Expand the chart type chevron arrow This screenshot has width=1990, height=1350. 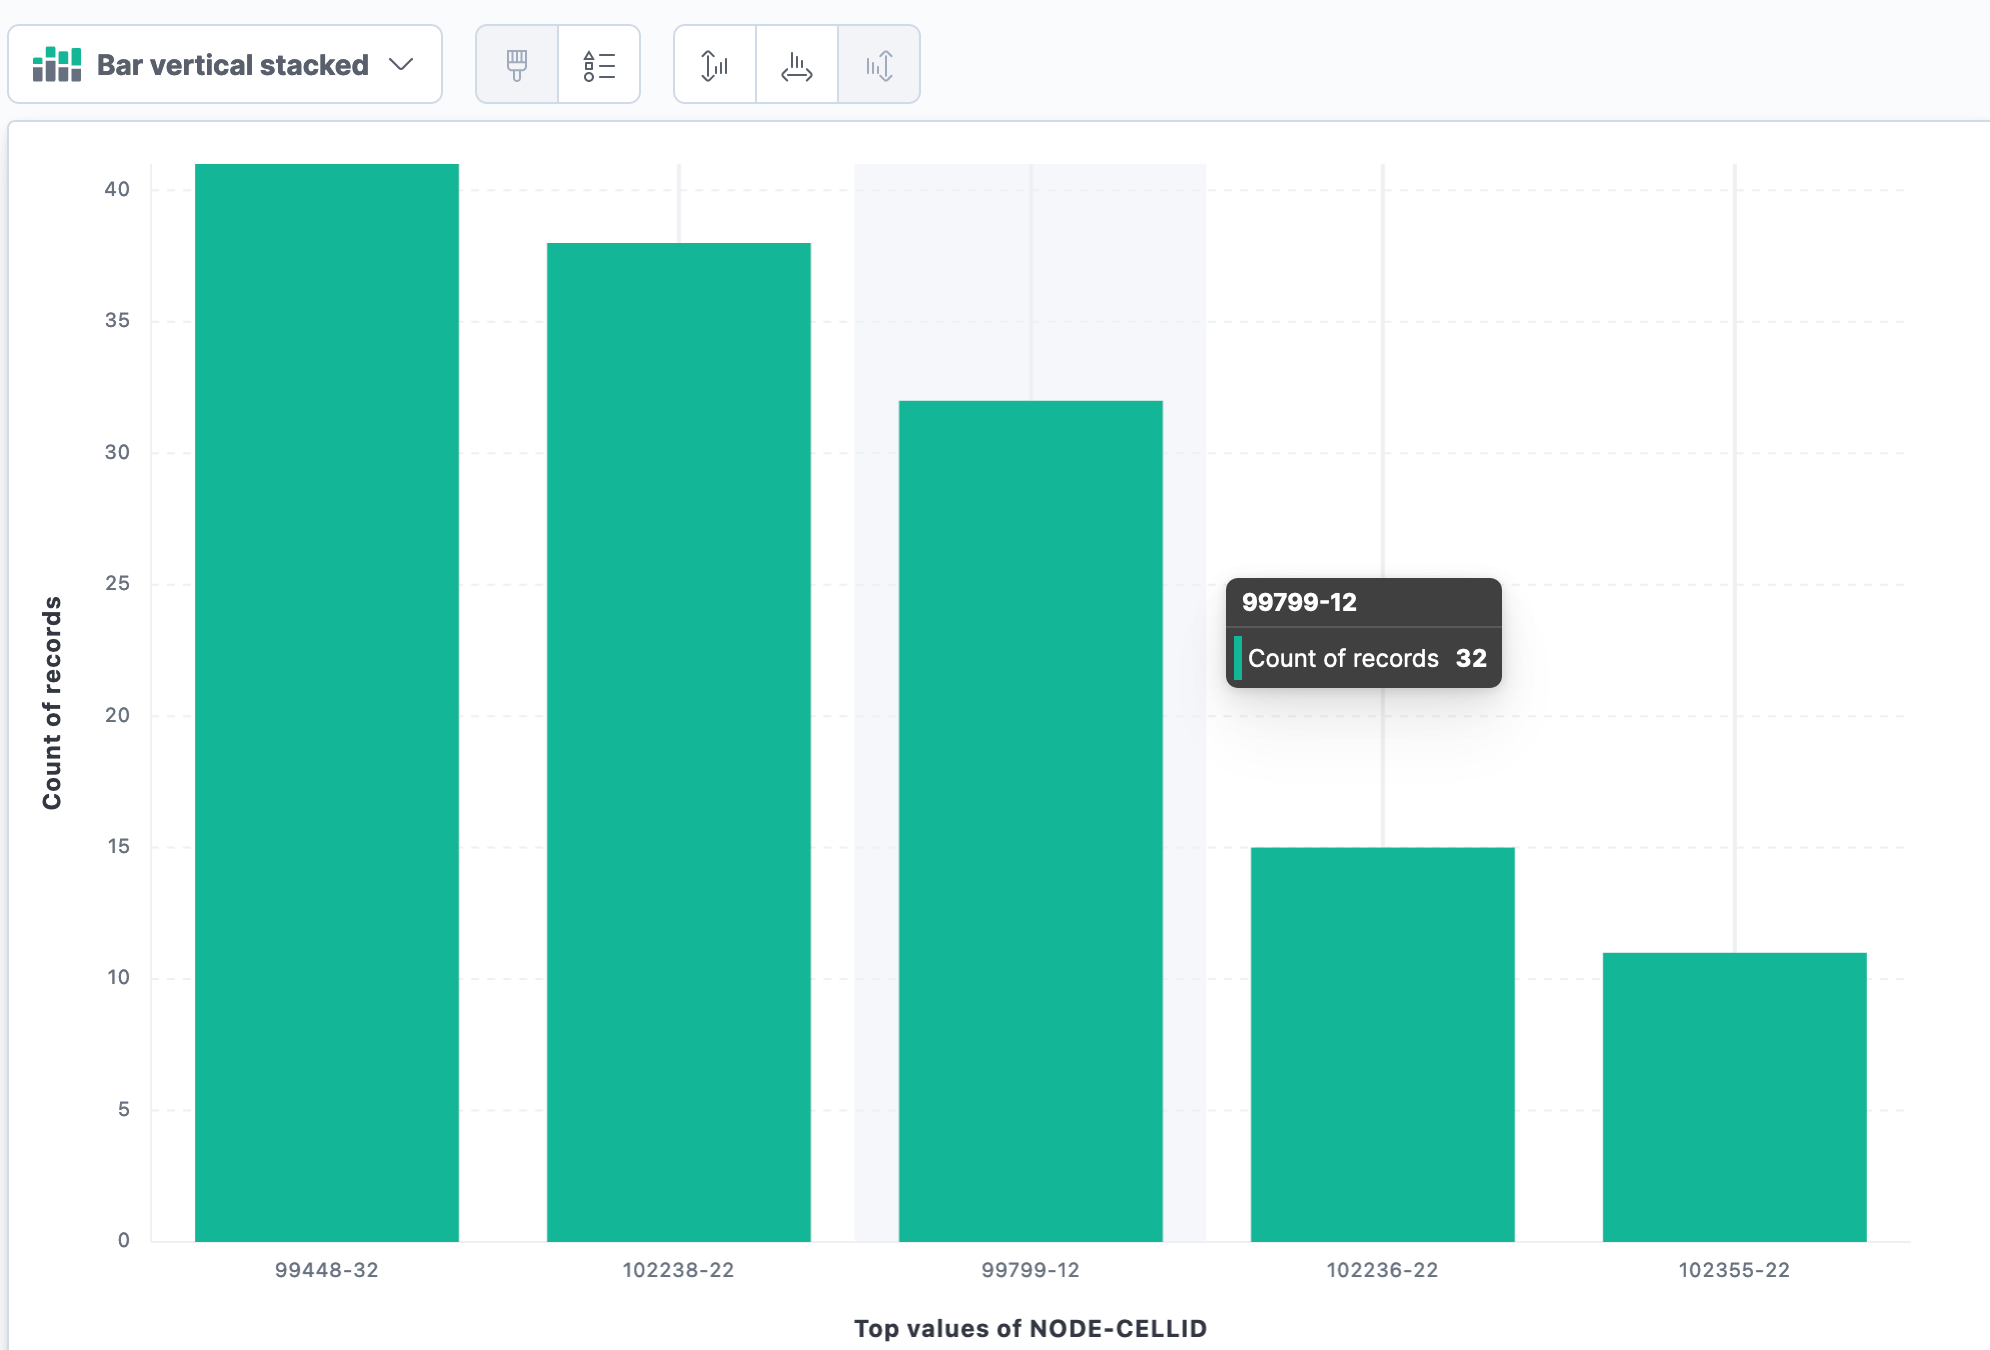(x=401, y=65)
